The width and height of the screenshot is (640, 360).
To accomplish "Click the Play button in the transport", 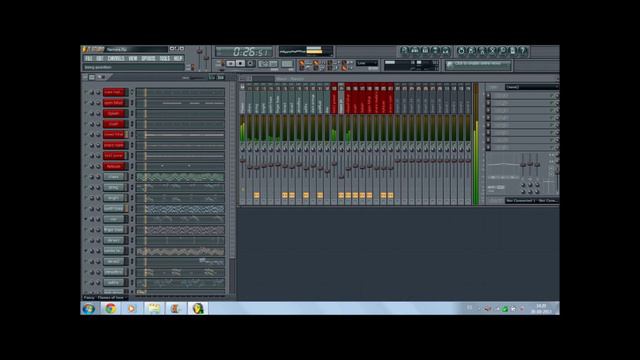I will [231, 64].
